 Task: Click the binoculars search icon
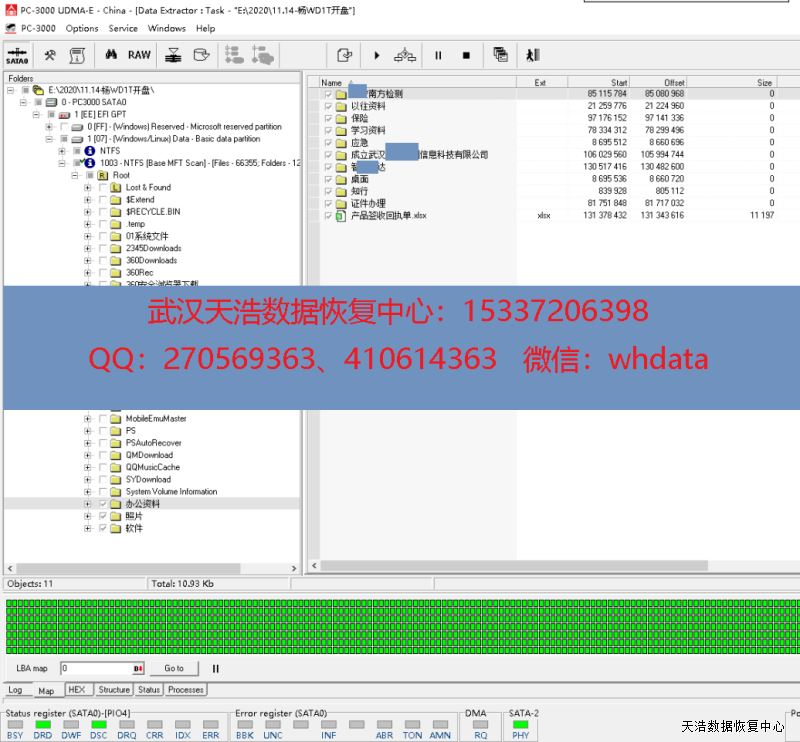pos(112,55)
